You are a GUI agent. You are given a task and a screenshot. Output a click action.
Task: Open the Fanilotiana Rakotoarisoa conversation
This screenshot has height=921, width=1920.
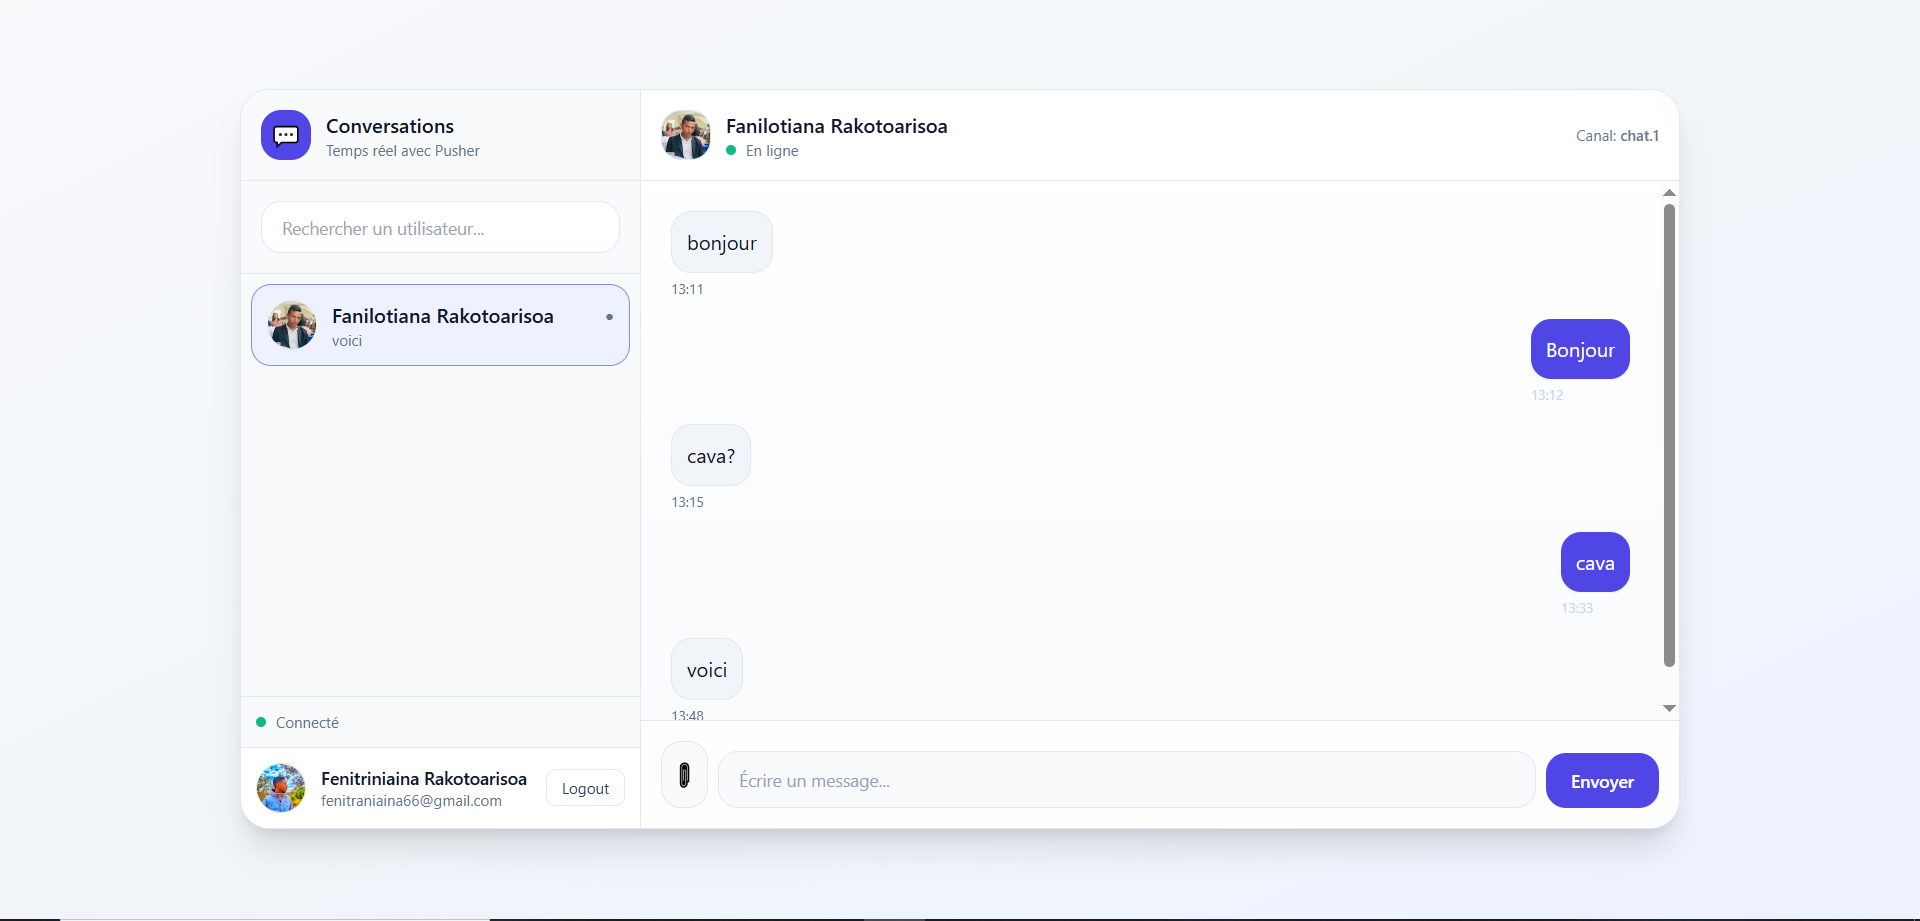442,325
